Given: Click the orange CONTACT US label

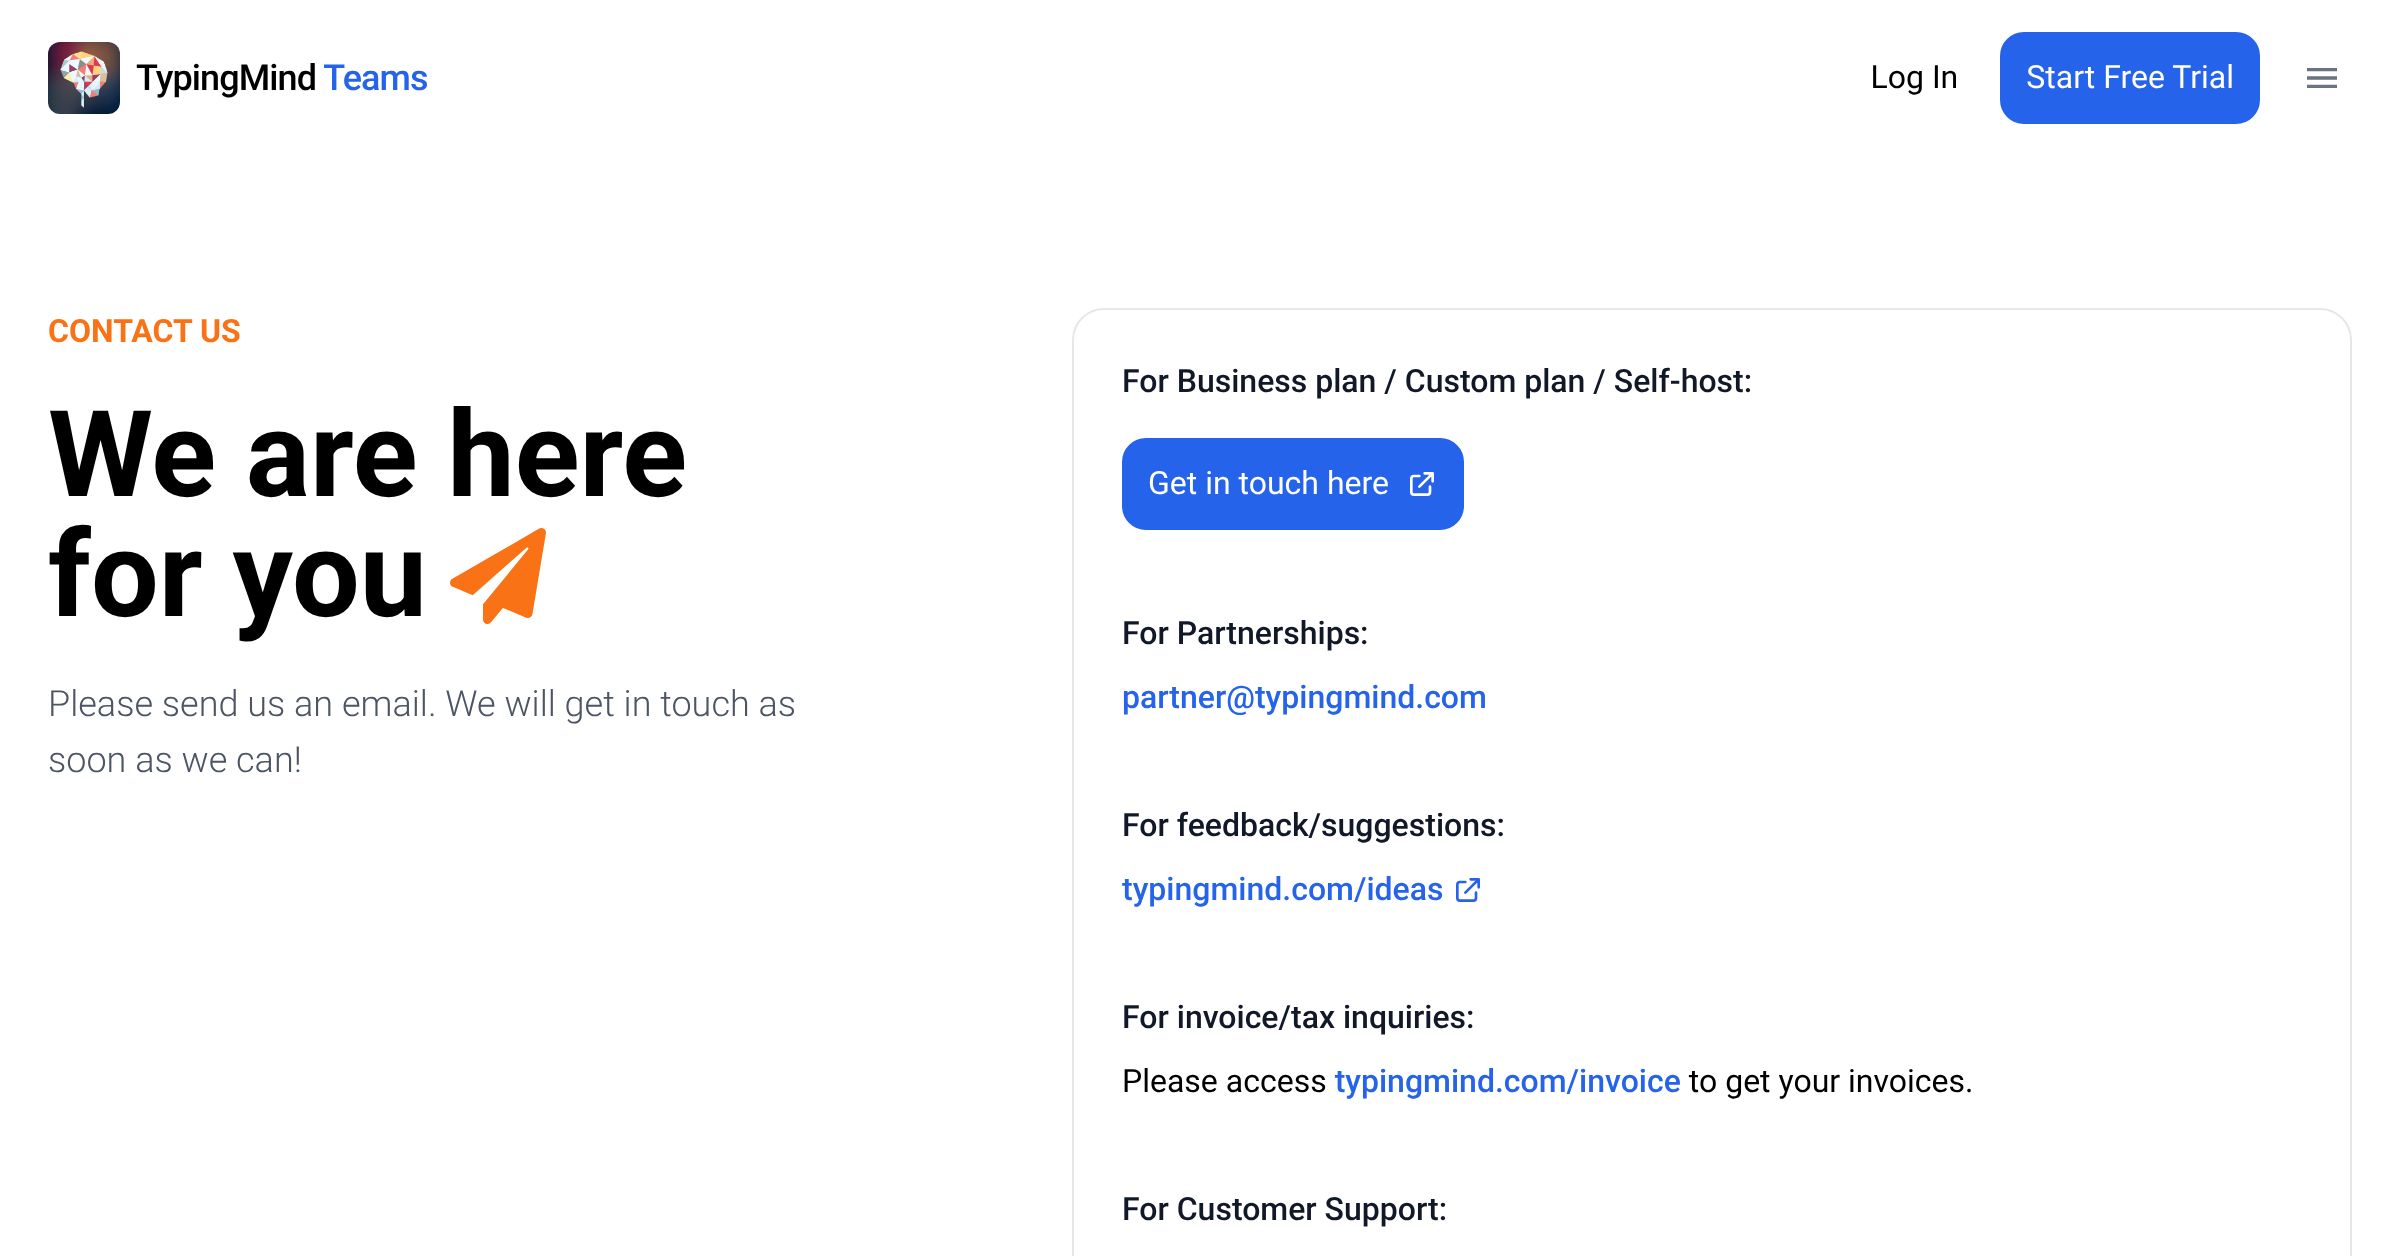Looking at the screenshot, I should (144, 331).
